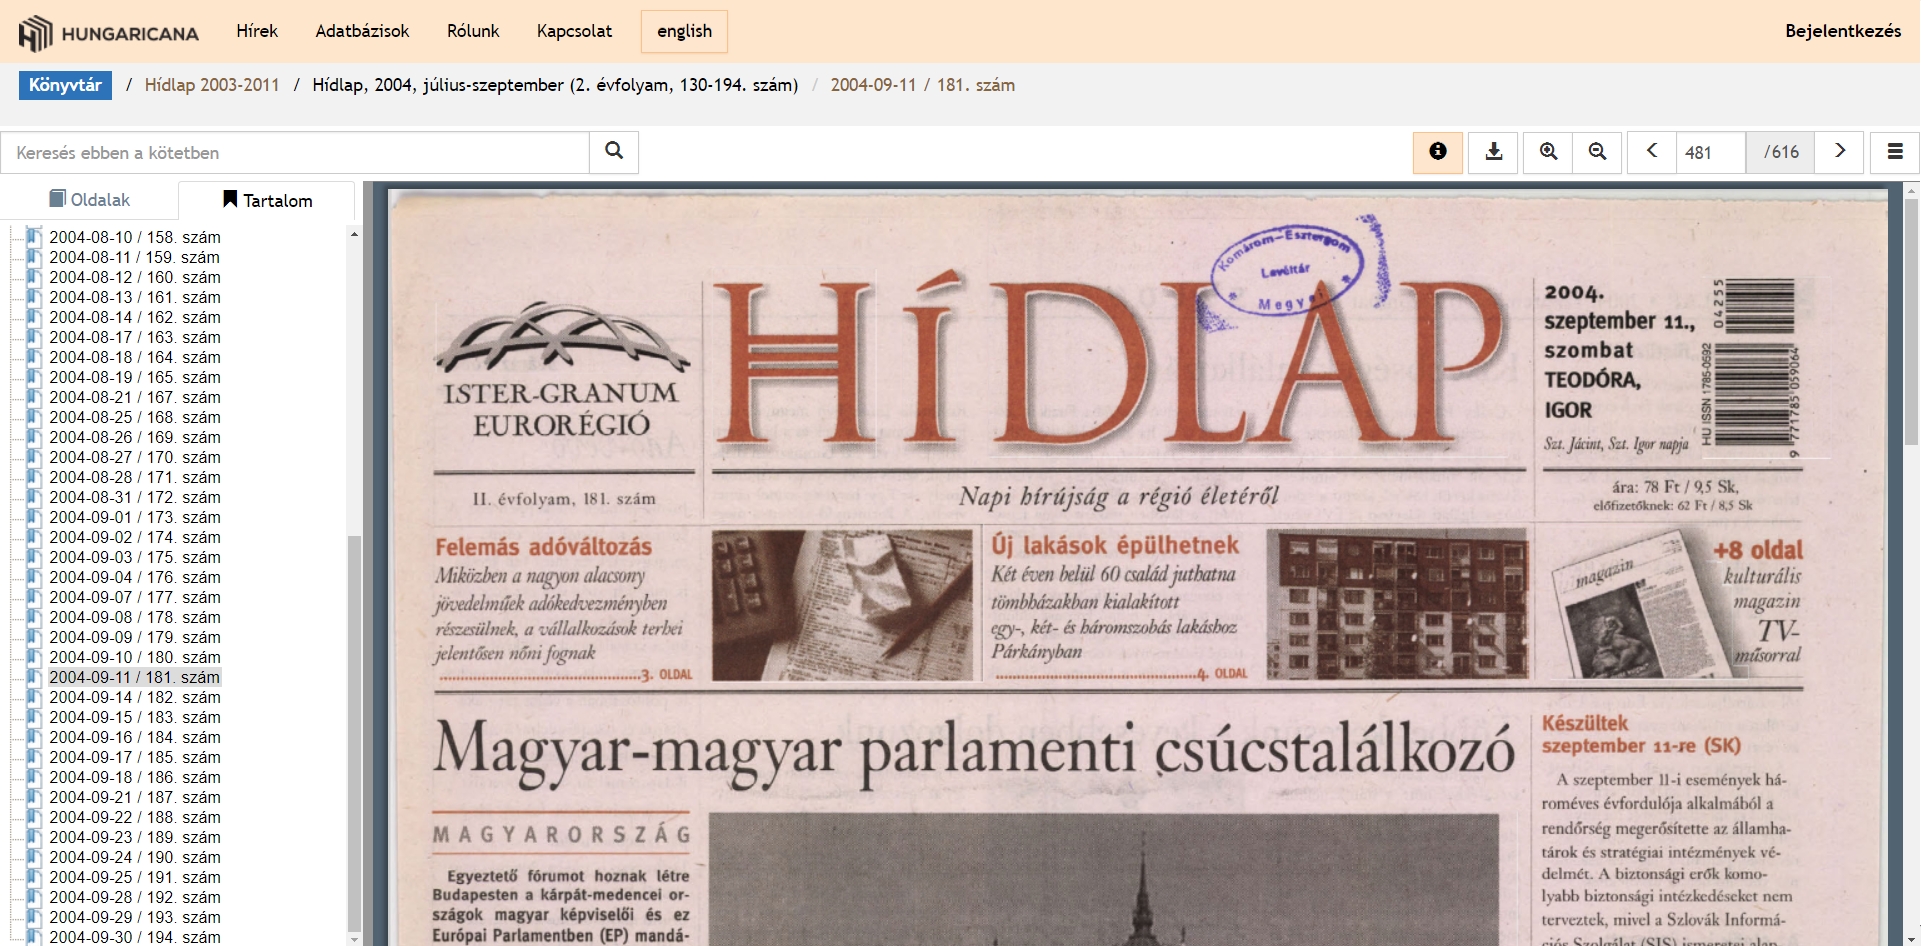Image resolution: width=1921 pixels, height=946 pixels.
Task: Select 2004-08-13 / 161. szám
Action: 135,297
